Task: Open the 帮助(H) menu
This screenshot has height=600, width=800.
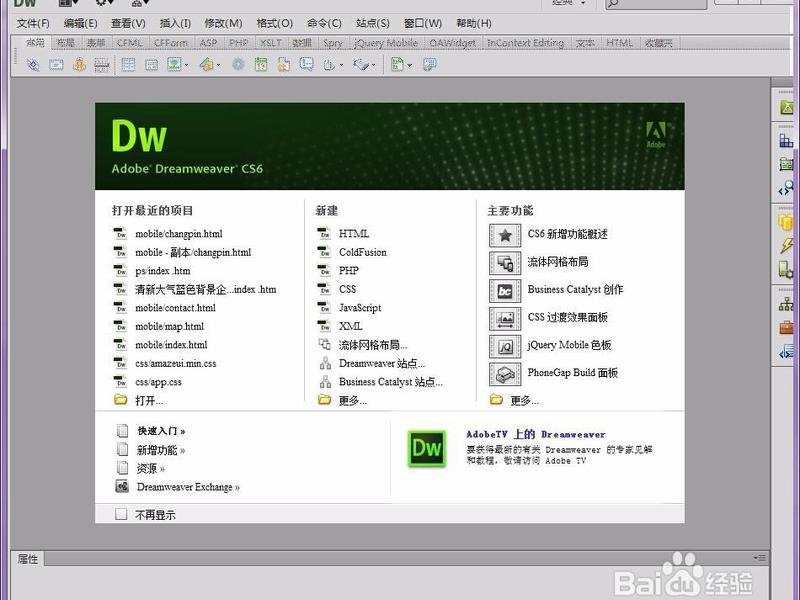Action: pyautogui.click(x=473, y=23)
